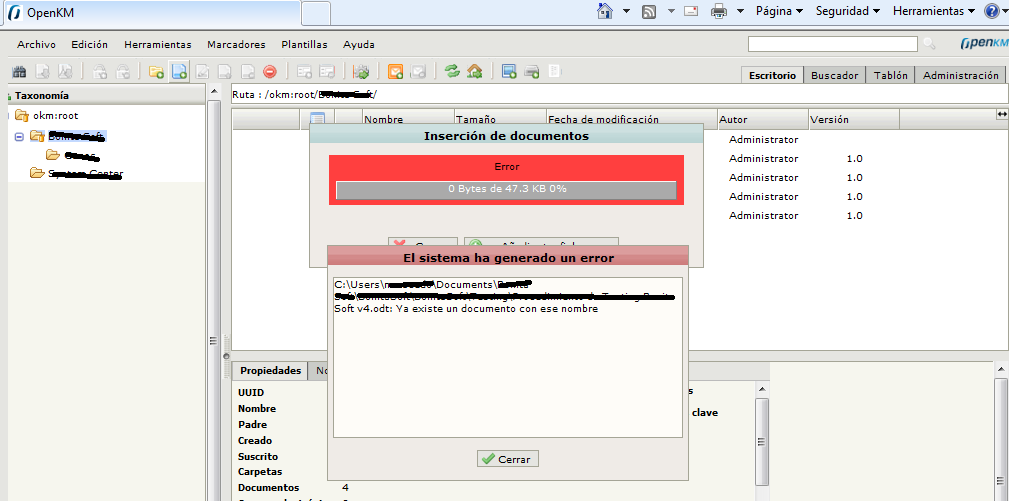Click the download as PDF toolbar icon

(x=66, y=71)
